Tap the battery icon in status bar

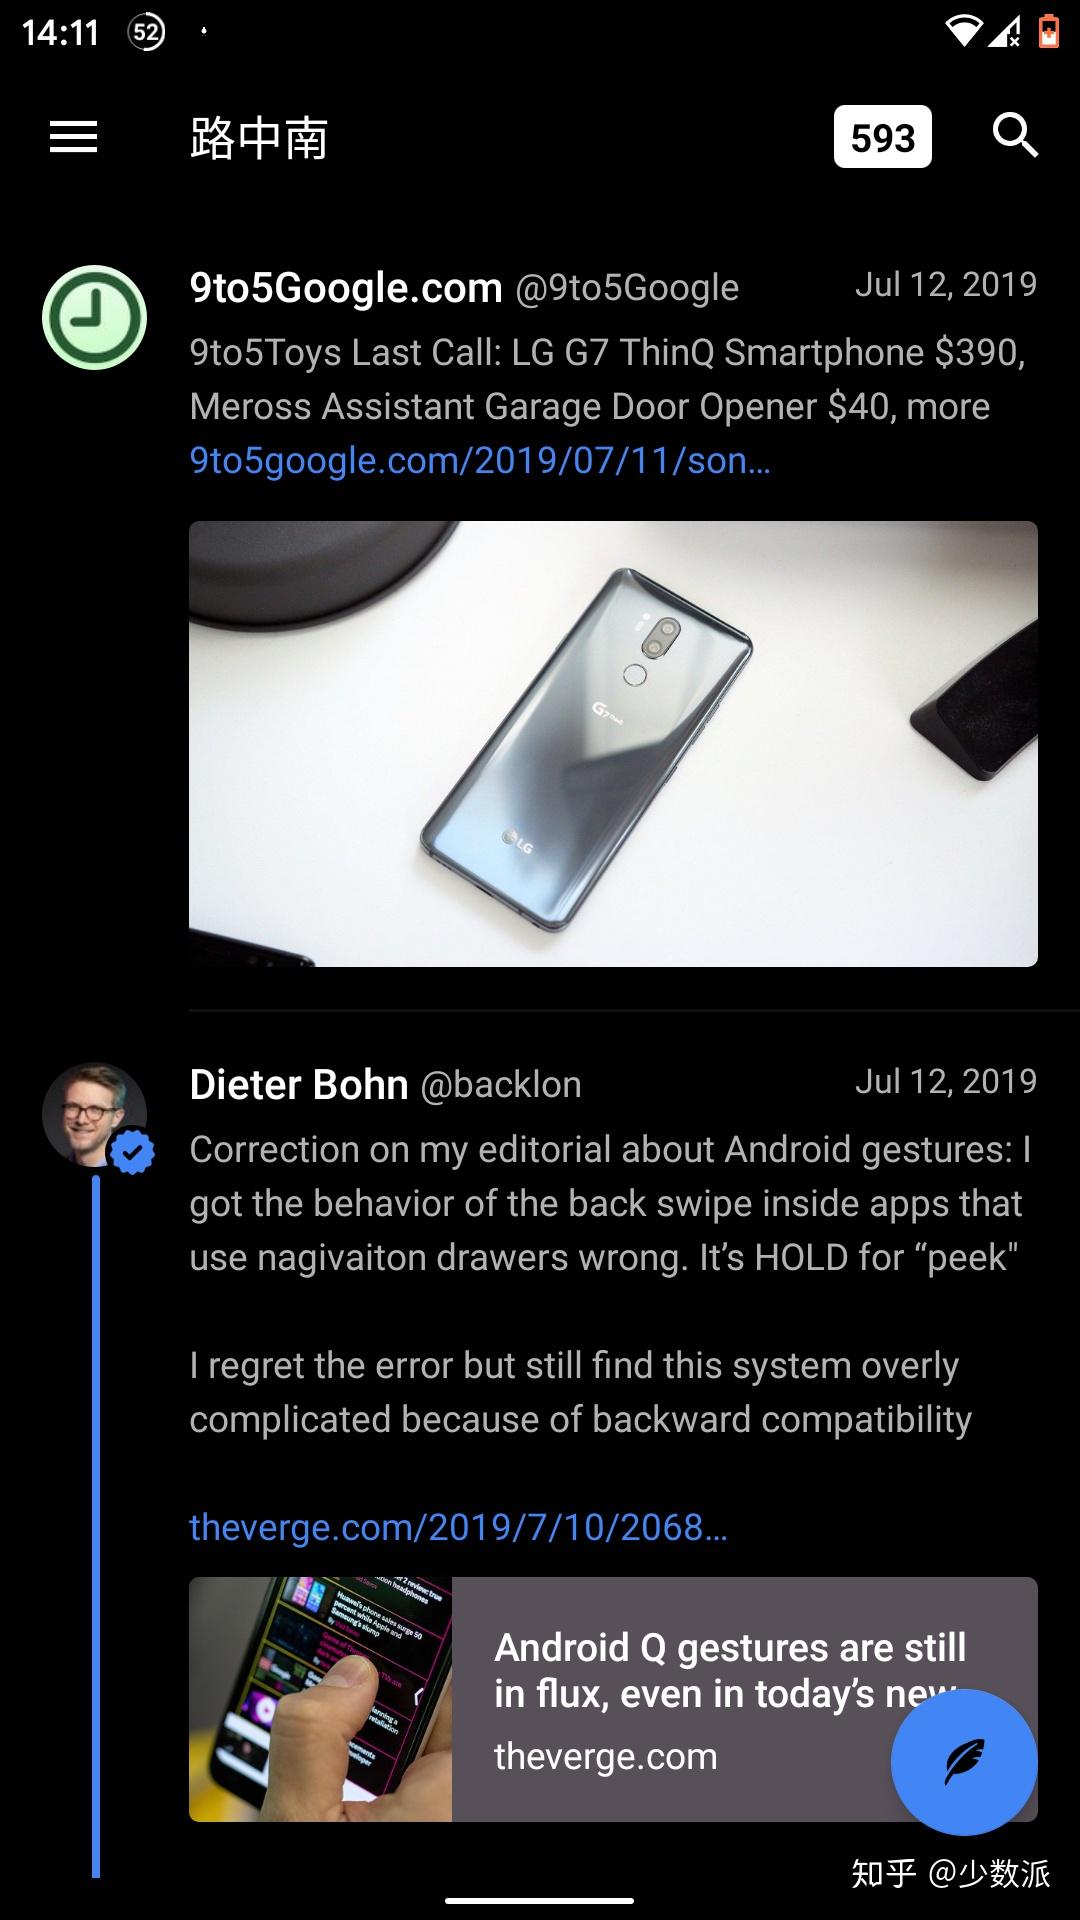click(1049, 32)
